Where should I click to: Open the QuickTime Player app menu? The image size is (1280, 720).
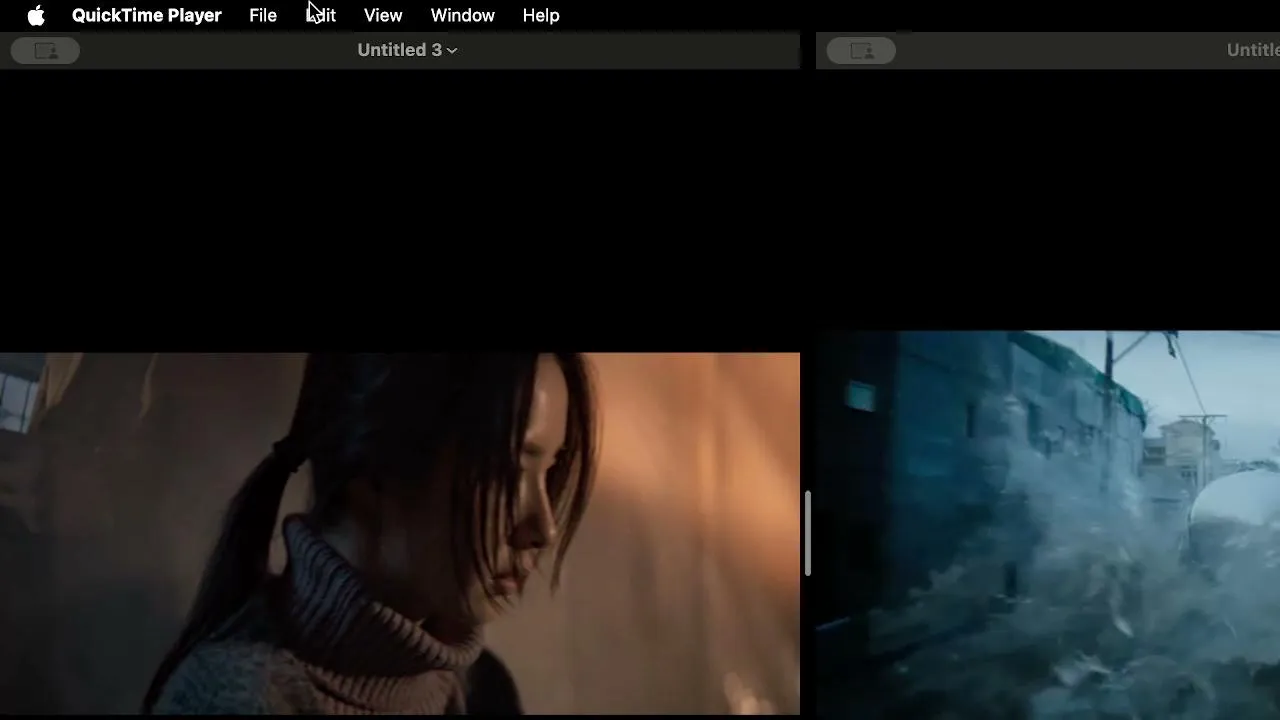click(147, 16)
